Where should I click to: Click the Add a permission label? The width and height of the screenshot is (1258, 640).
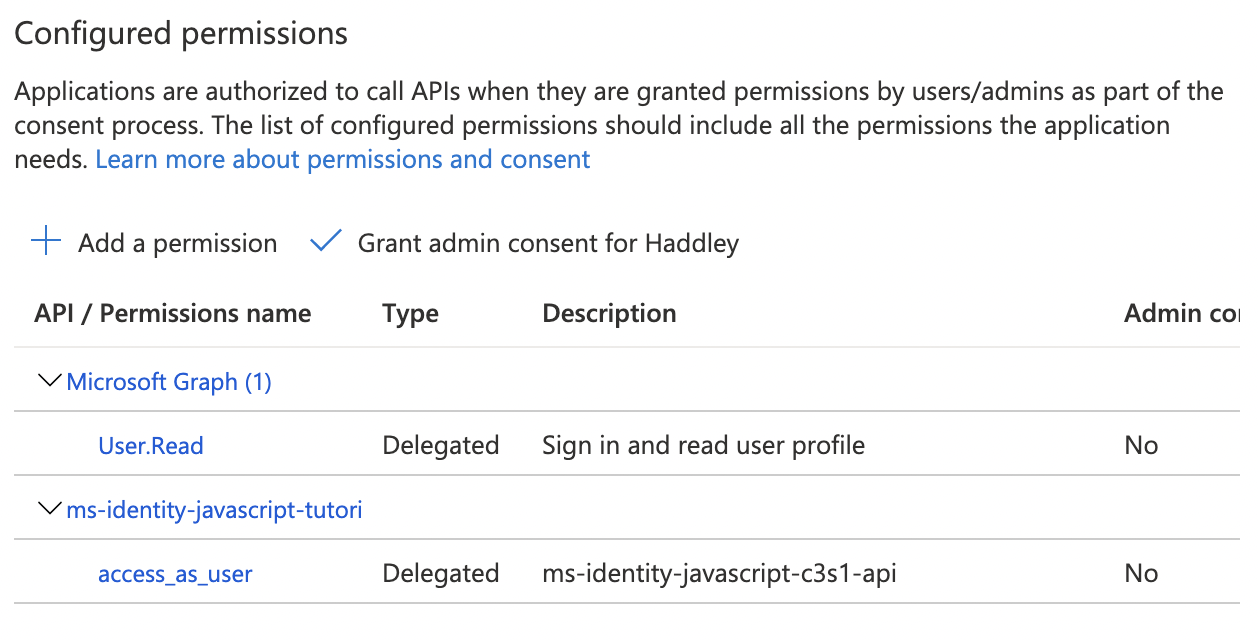tap(177, 243)
